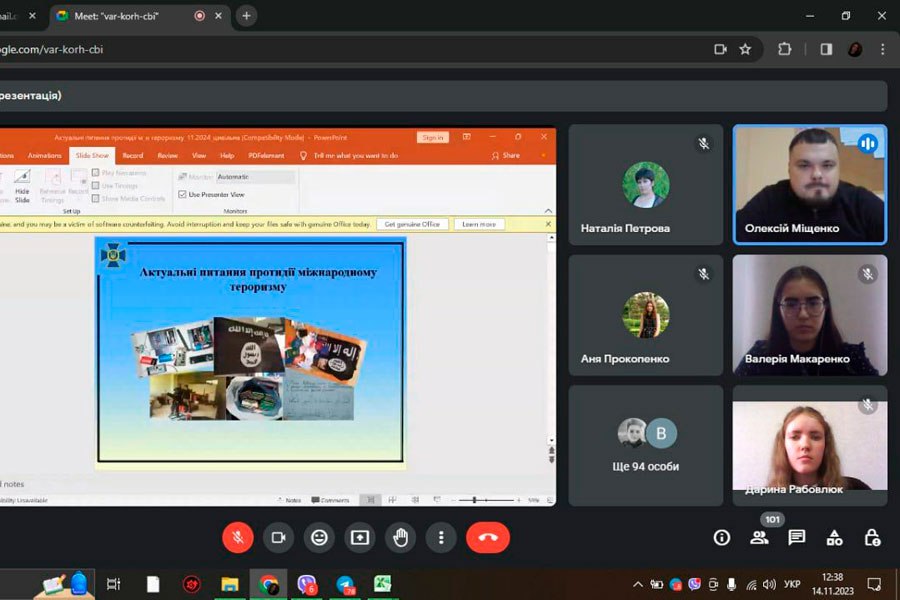Open the emoji reactions button

pos(319,537)
